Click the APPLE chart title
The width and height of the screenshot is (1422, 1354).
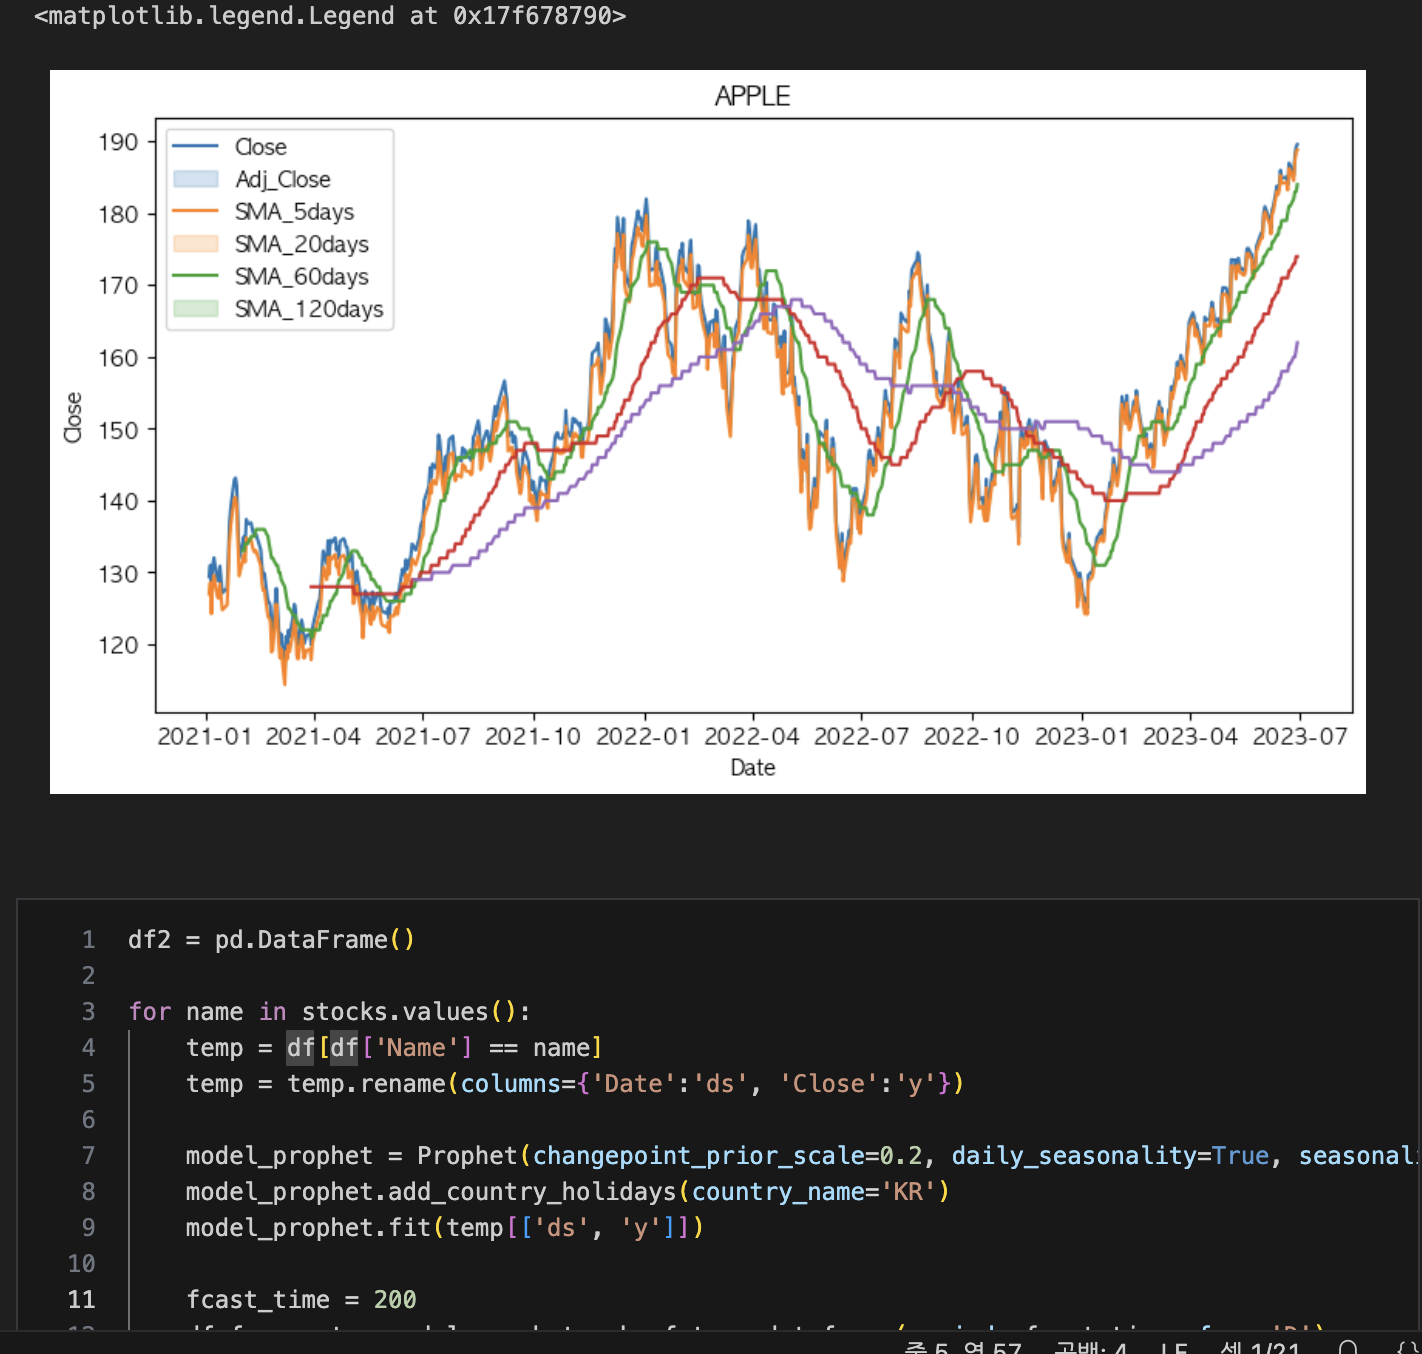click(752, 96)
